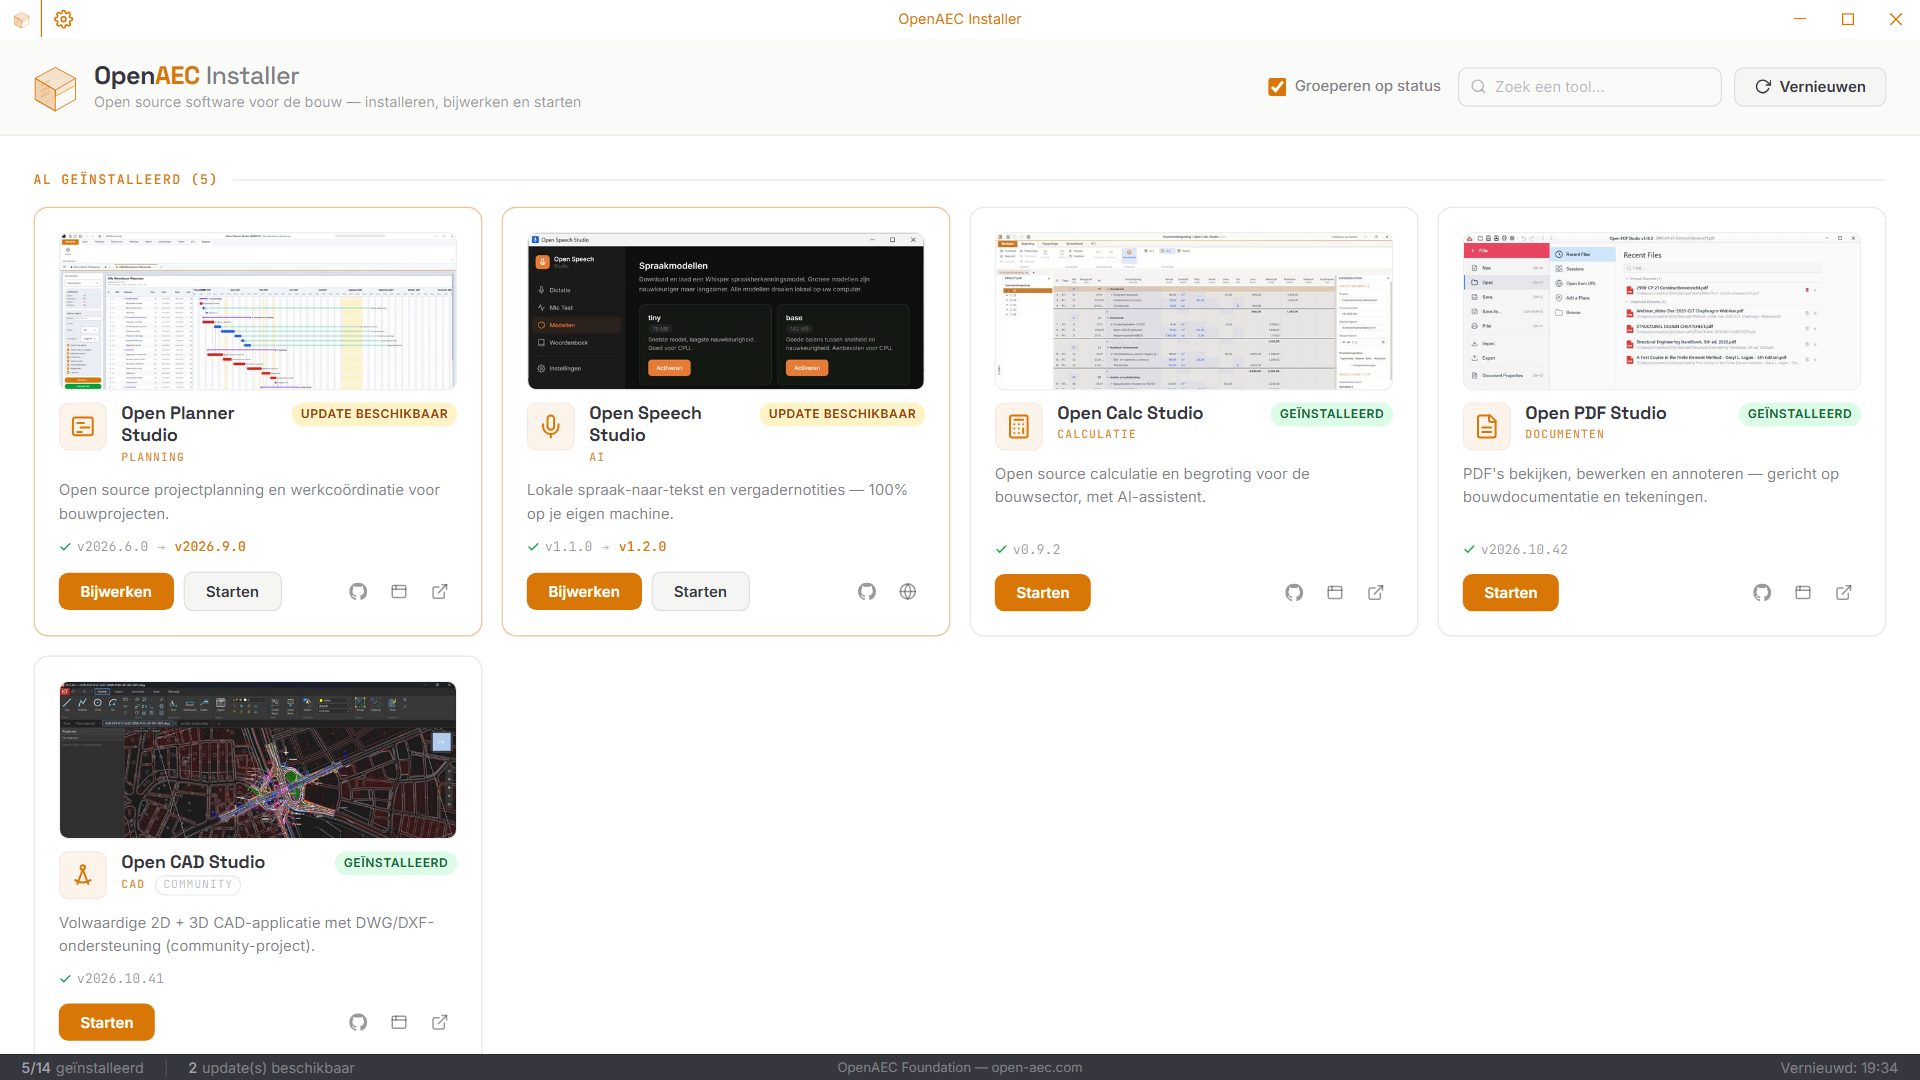Screen dimensions: 1920x1080
Task: Click the Open PDF Studio document icon
Action: 1487,427
